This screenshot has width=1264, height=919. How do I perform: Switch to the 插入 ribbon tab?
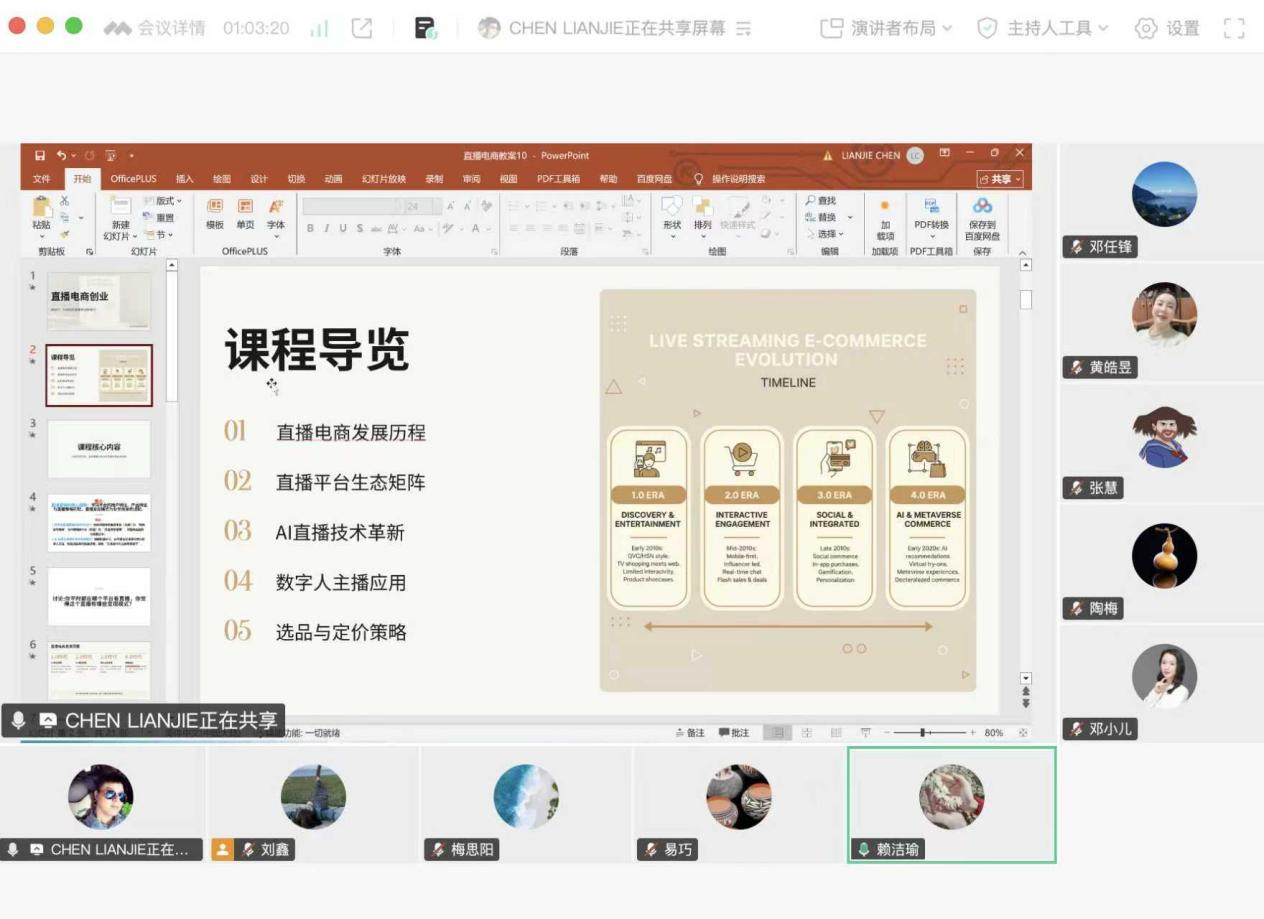click(185, 179)
